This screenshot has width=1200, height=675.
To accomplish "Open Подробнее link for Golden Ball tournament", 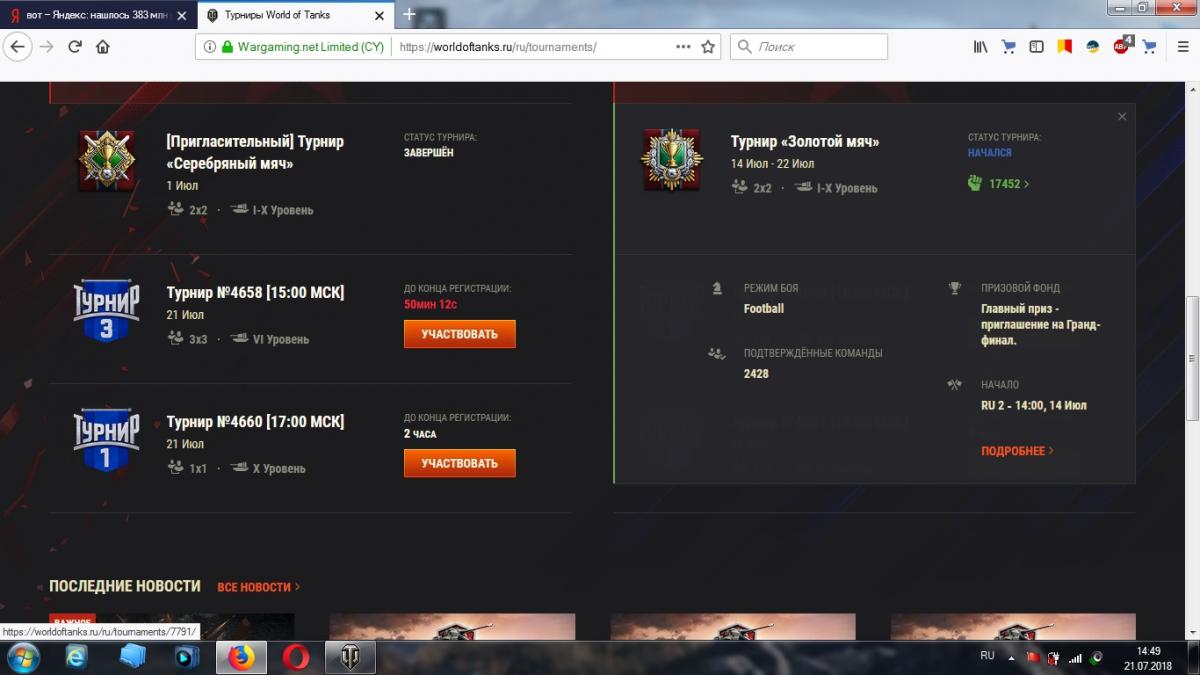I will (x=1017, y=451).
